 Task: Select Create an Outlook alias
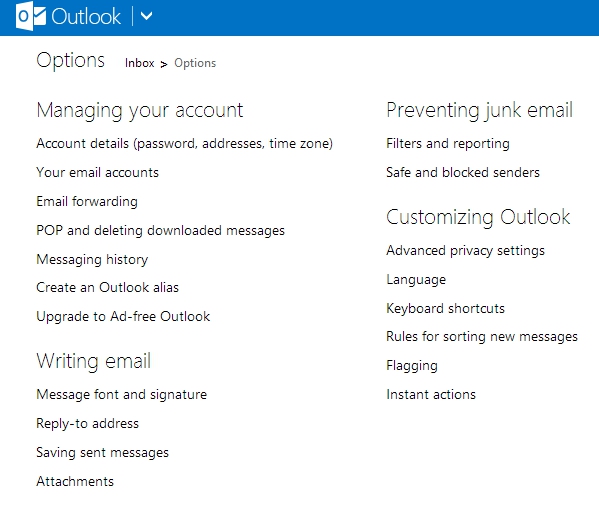click(x=107, y=287)
